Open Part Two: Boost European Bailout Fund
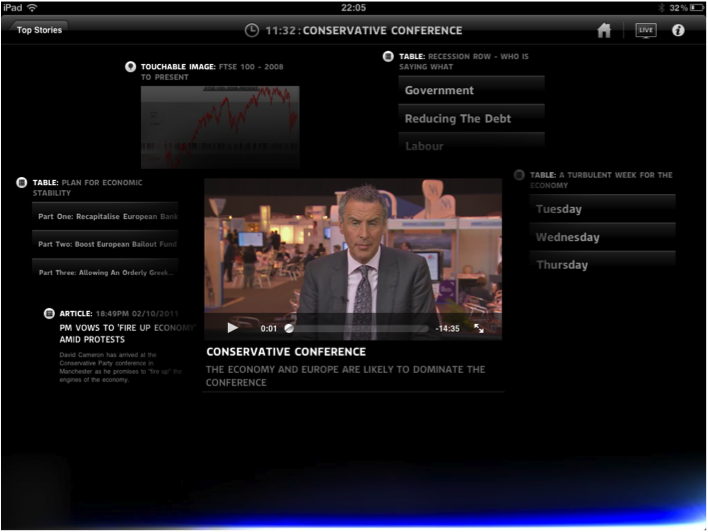 tap(107, 244)
